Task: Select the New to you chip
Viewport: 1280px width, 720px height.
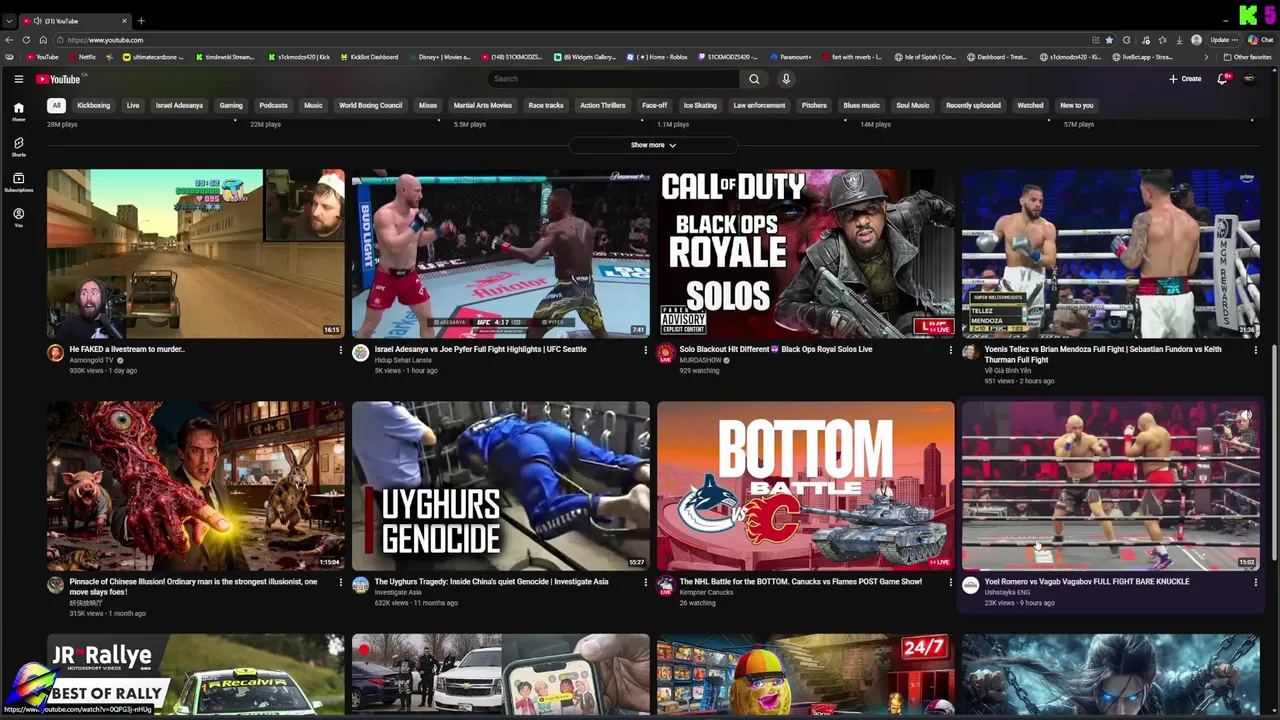Action: [x=1076, y=105]
